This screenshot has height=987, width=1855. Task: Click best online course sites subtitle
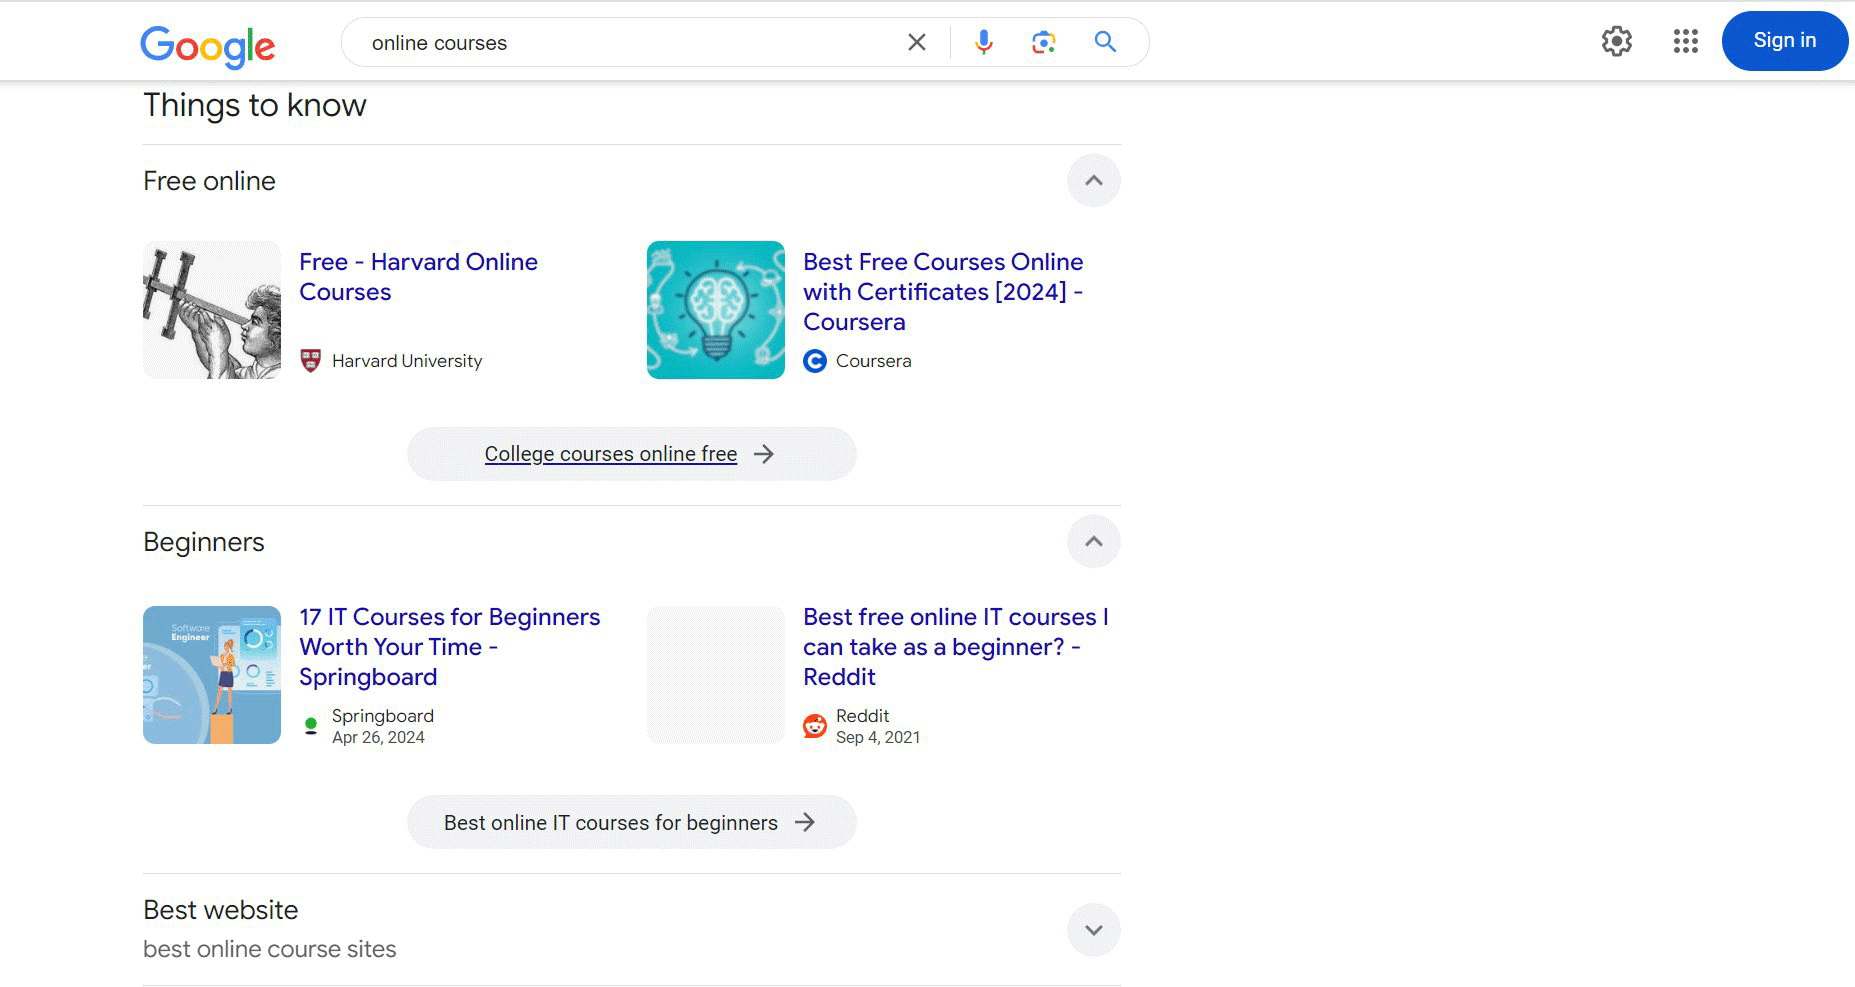(x=270, y=949)
